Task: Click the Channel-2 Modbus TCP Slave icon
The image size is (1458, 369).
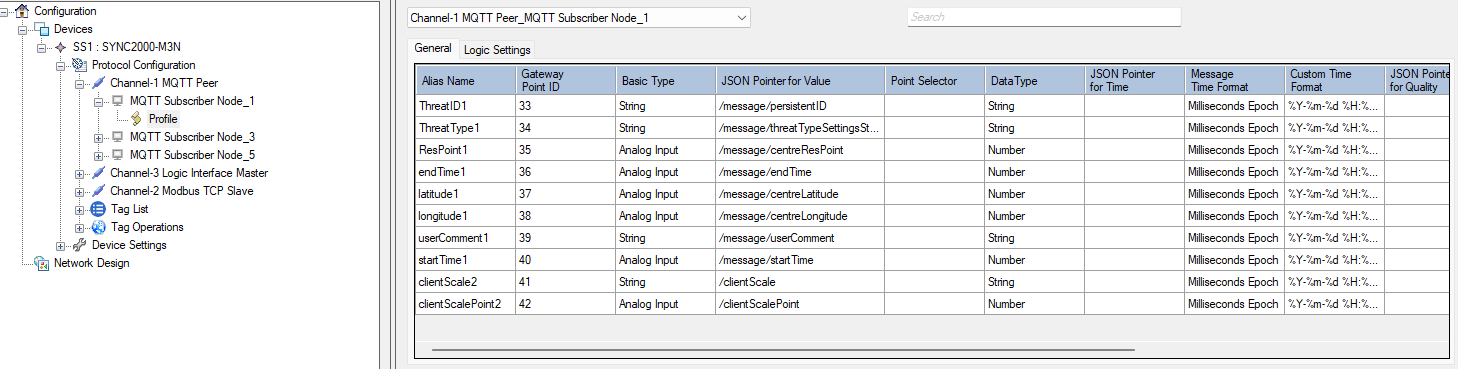Action: tap(99, 191)
